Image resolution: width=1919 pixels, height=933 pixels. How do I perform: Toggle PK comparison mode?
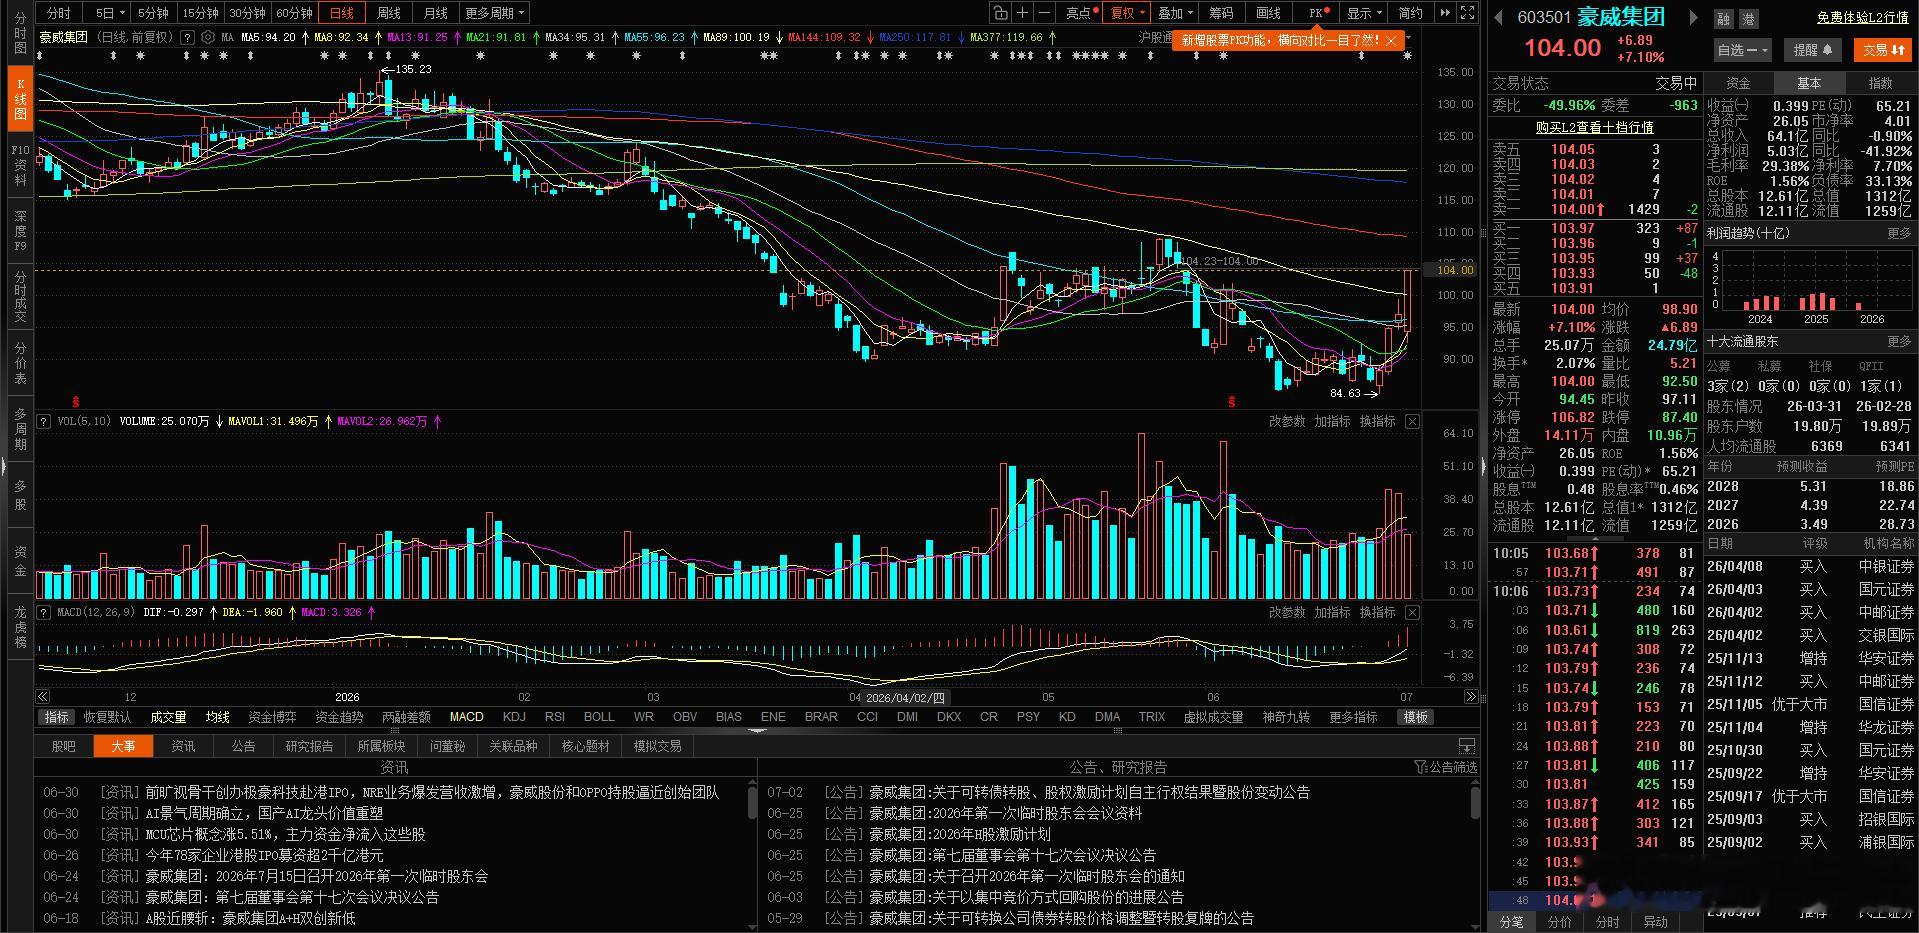(x=1318, y=13)
